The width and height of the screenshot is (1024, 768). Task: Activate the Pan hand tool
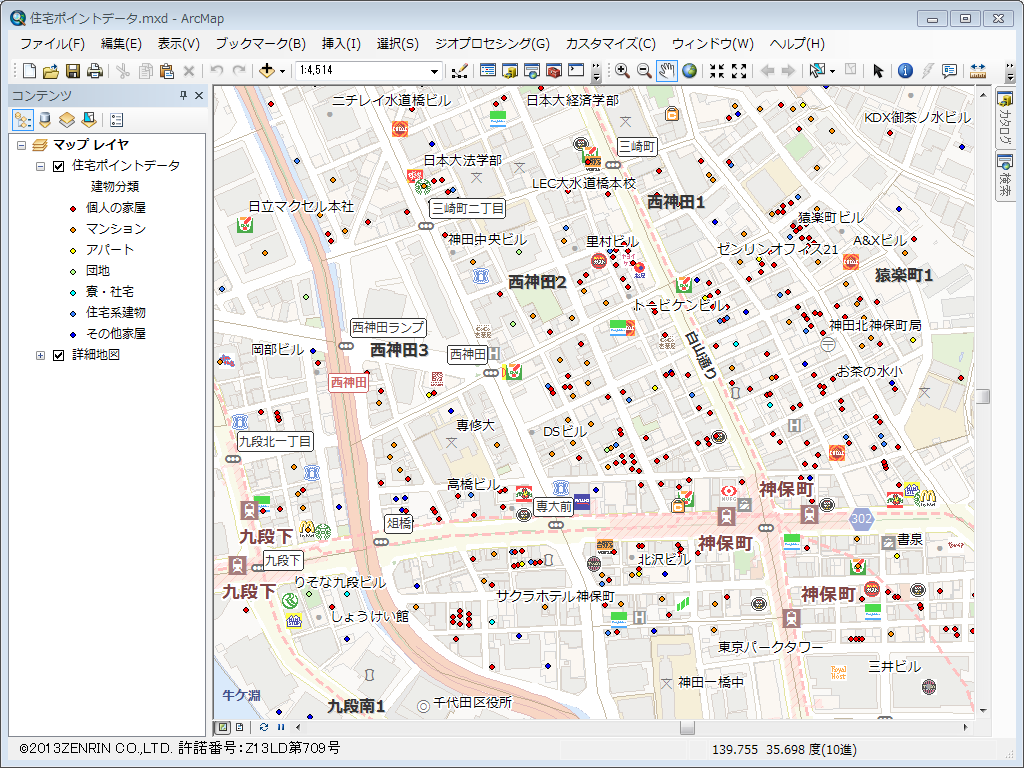tap(666, 71)
